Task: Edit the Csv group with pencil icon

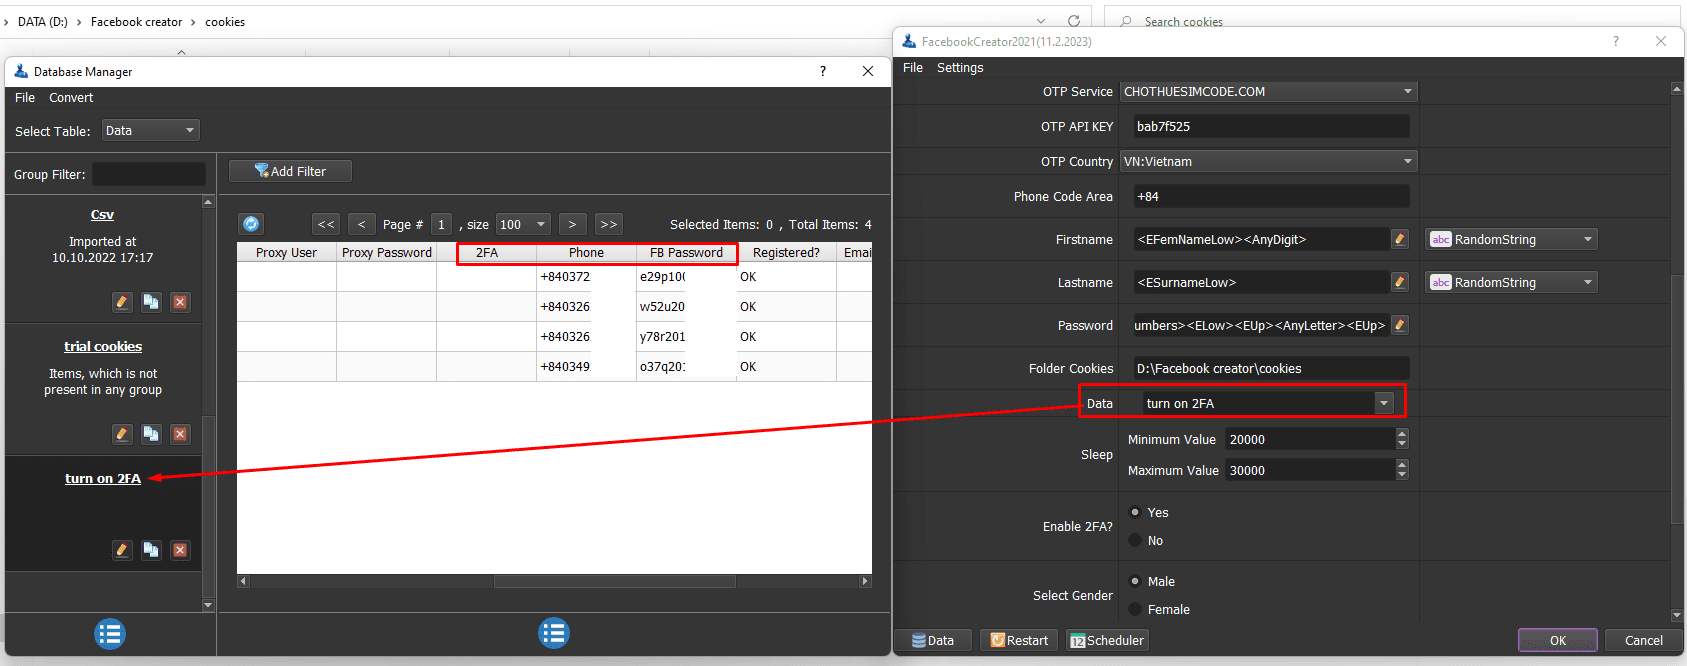Action: coord(122,302)
